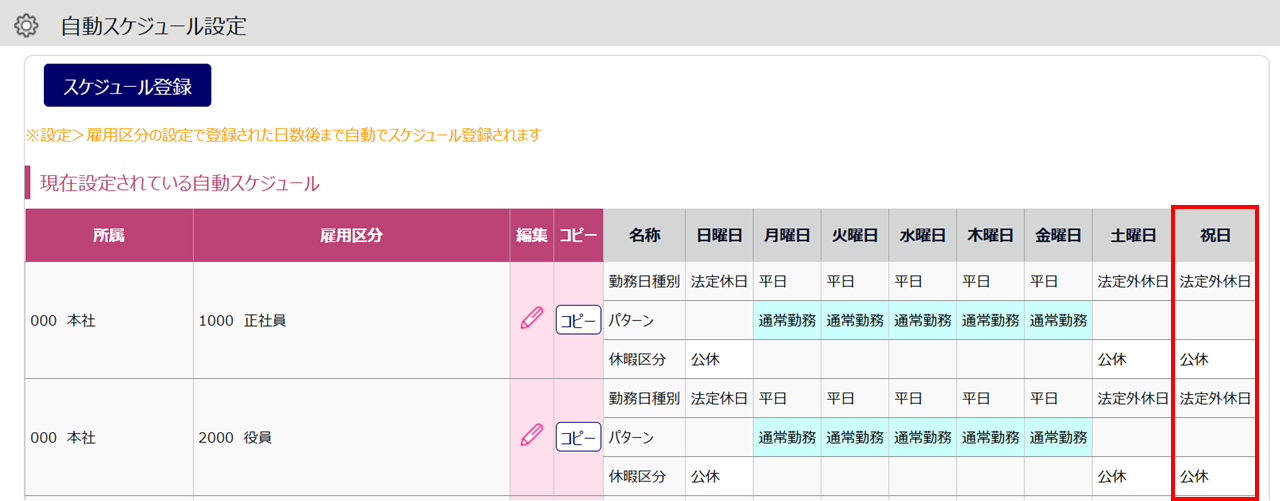Select the 火曜日 column header
The height and width of the screenshot is (501, 1280).
pyautogui.click(x=855, y=235)
